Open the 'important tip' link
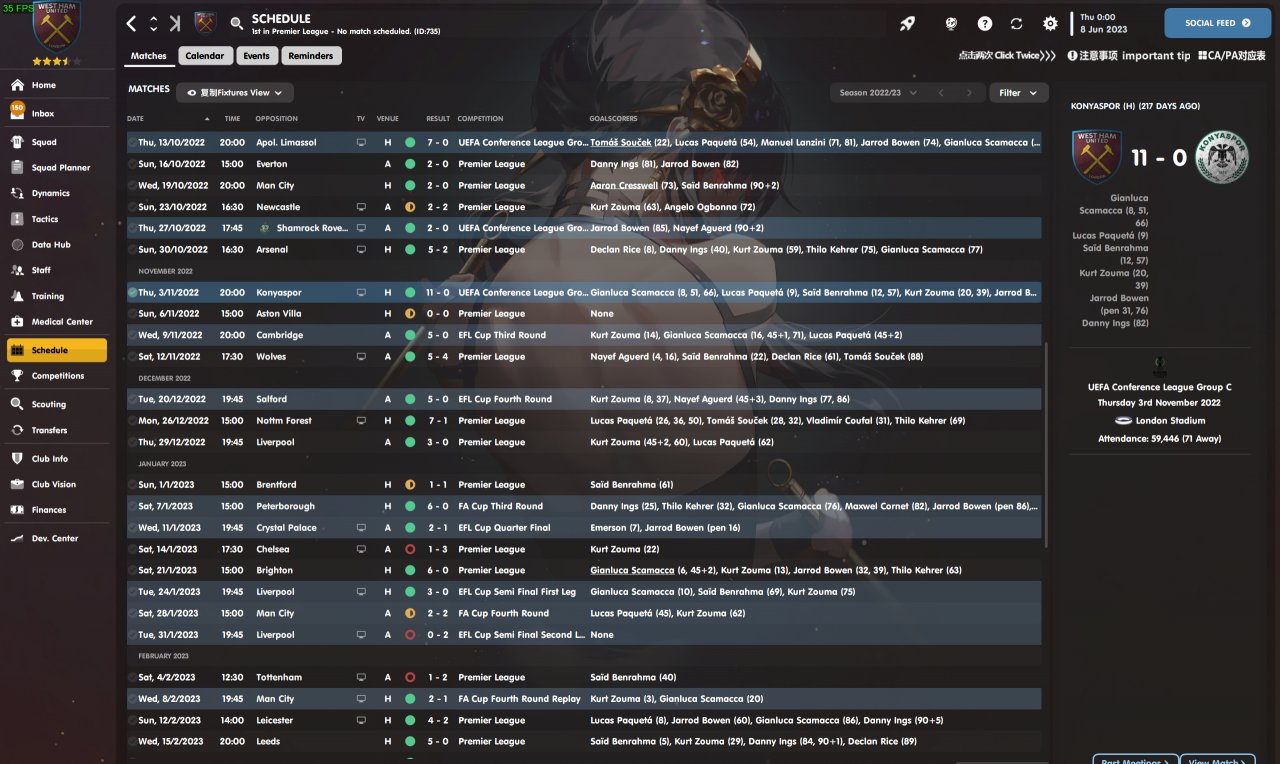Image resolution: width=1280 pixels, height=764 pixels. [x=1129, y=56]
